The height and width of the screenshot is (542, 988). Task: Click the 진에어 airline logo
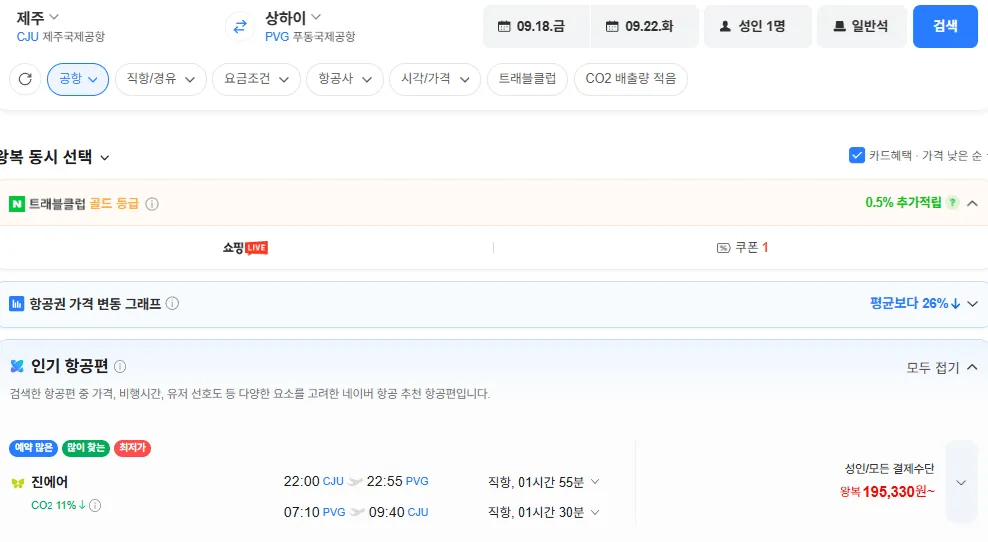coord(18,483)
